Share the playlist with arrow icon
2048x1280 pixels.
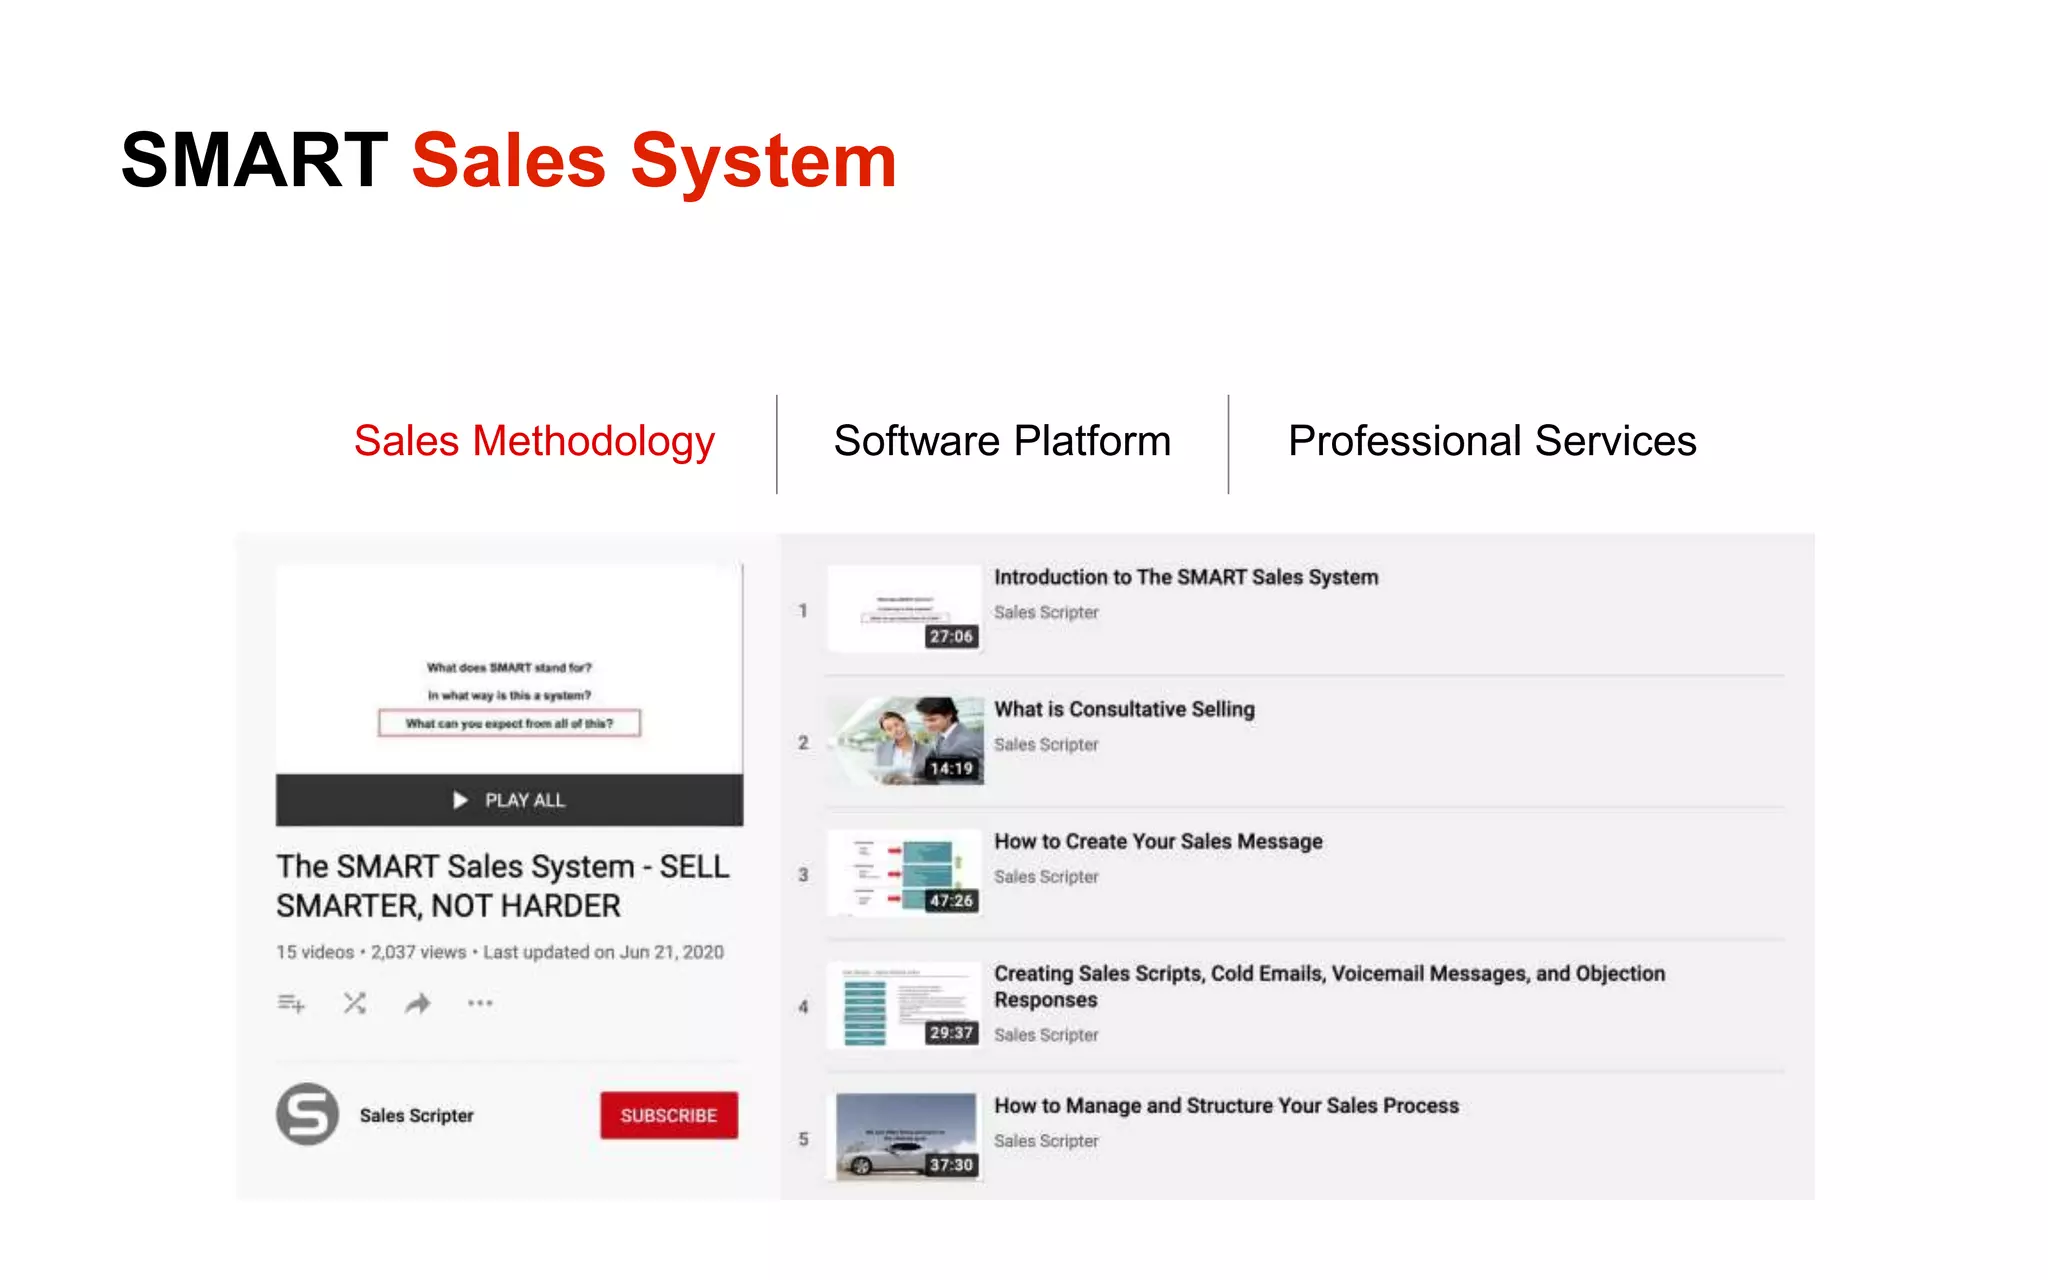click(418, 1003)
